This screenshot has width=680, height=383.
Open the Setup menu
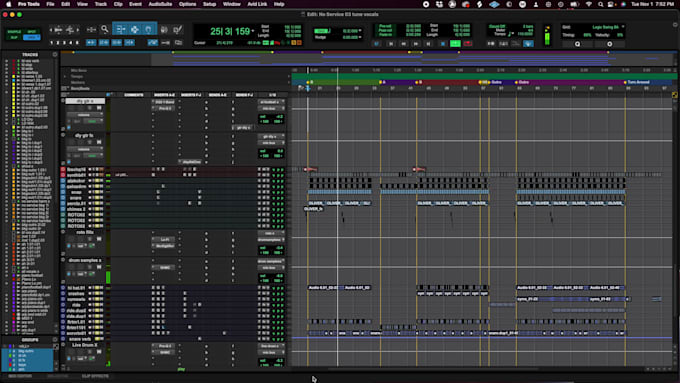point(209,4)
